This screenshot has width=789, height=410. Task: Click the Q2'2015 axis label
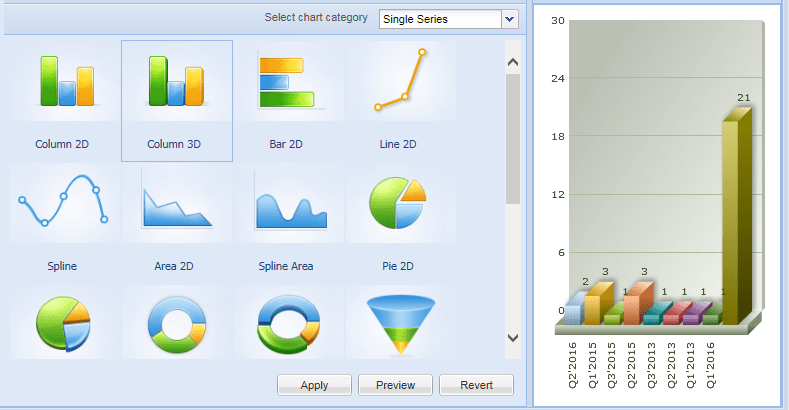pos(632,365)
